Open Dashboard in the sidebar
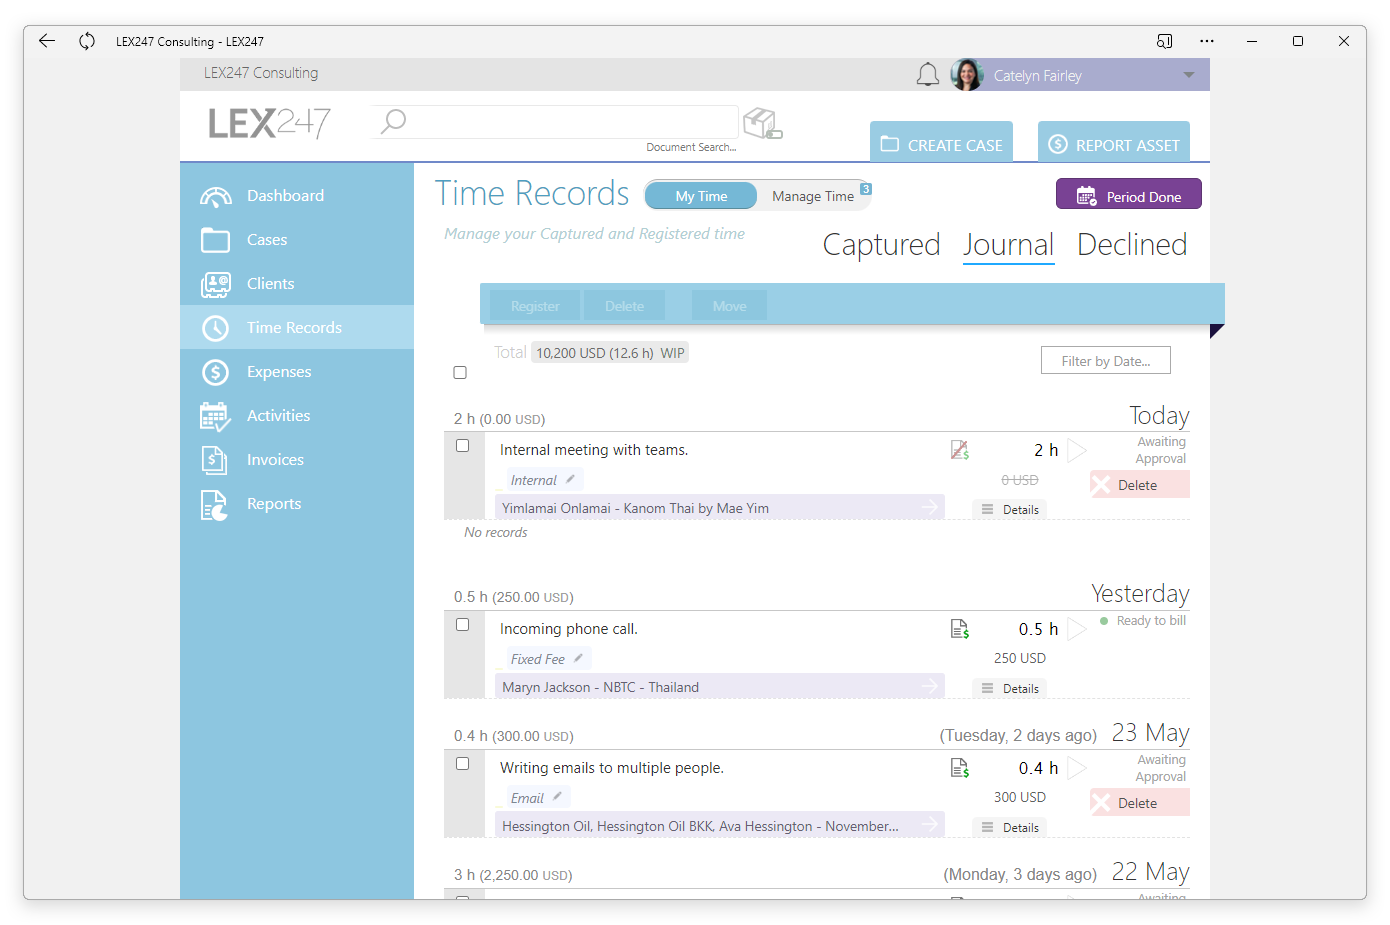1390x925 pixels. [x=297, y=196]
